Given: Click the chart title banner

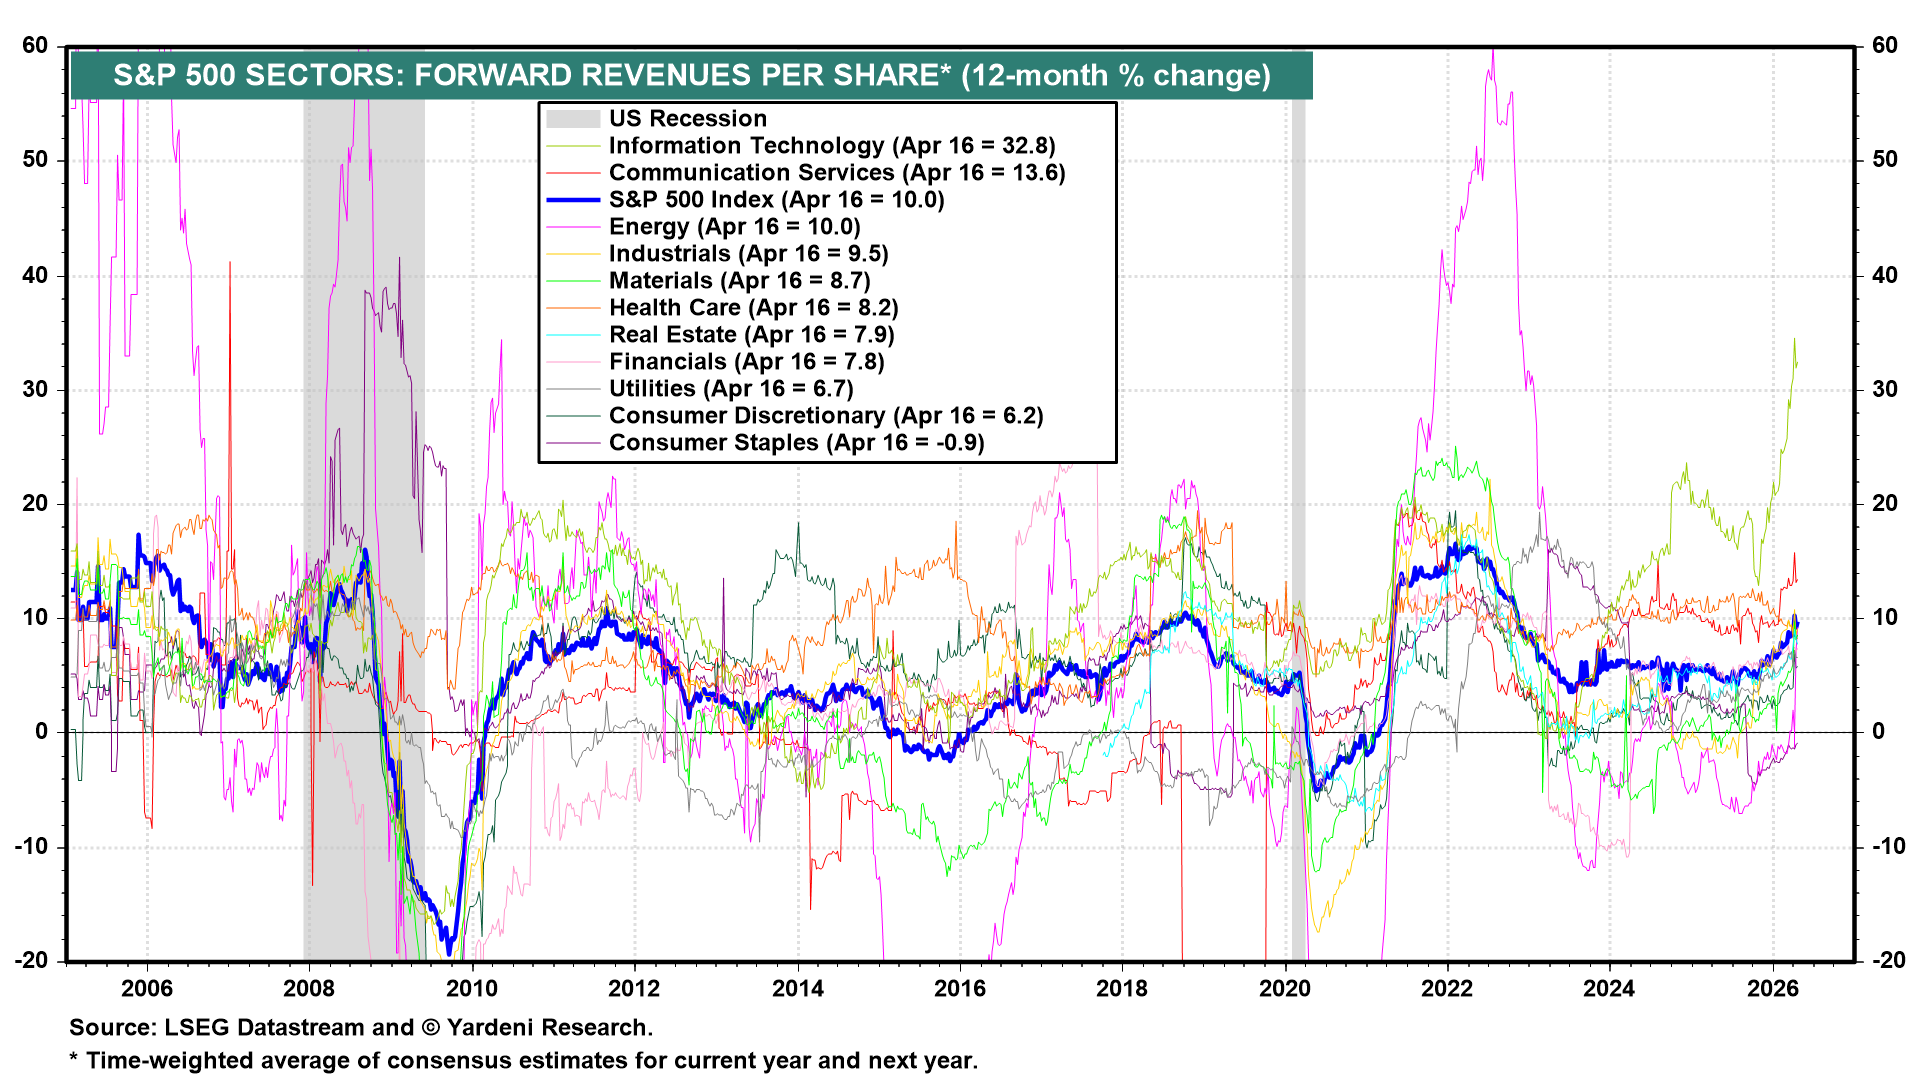Looking at the screenshot, I should (691, 76).
